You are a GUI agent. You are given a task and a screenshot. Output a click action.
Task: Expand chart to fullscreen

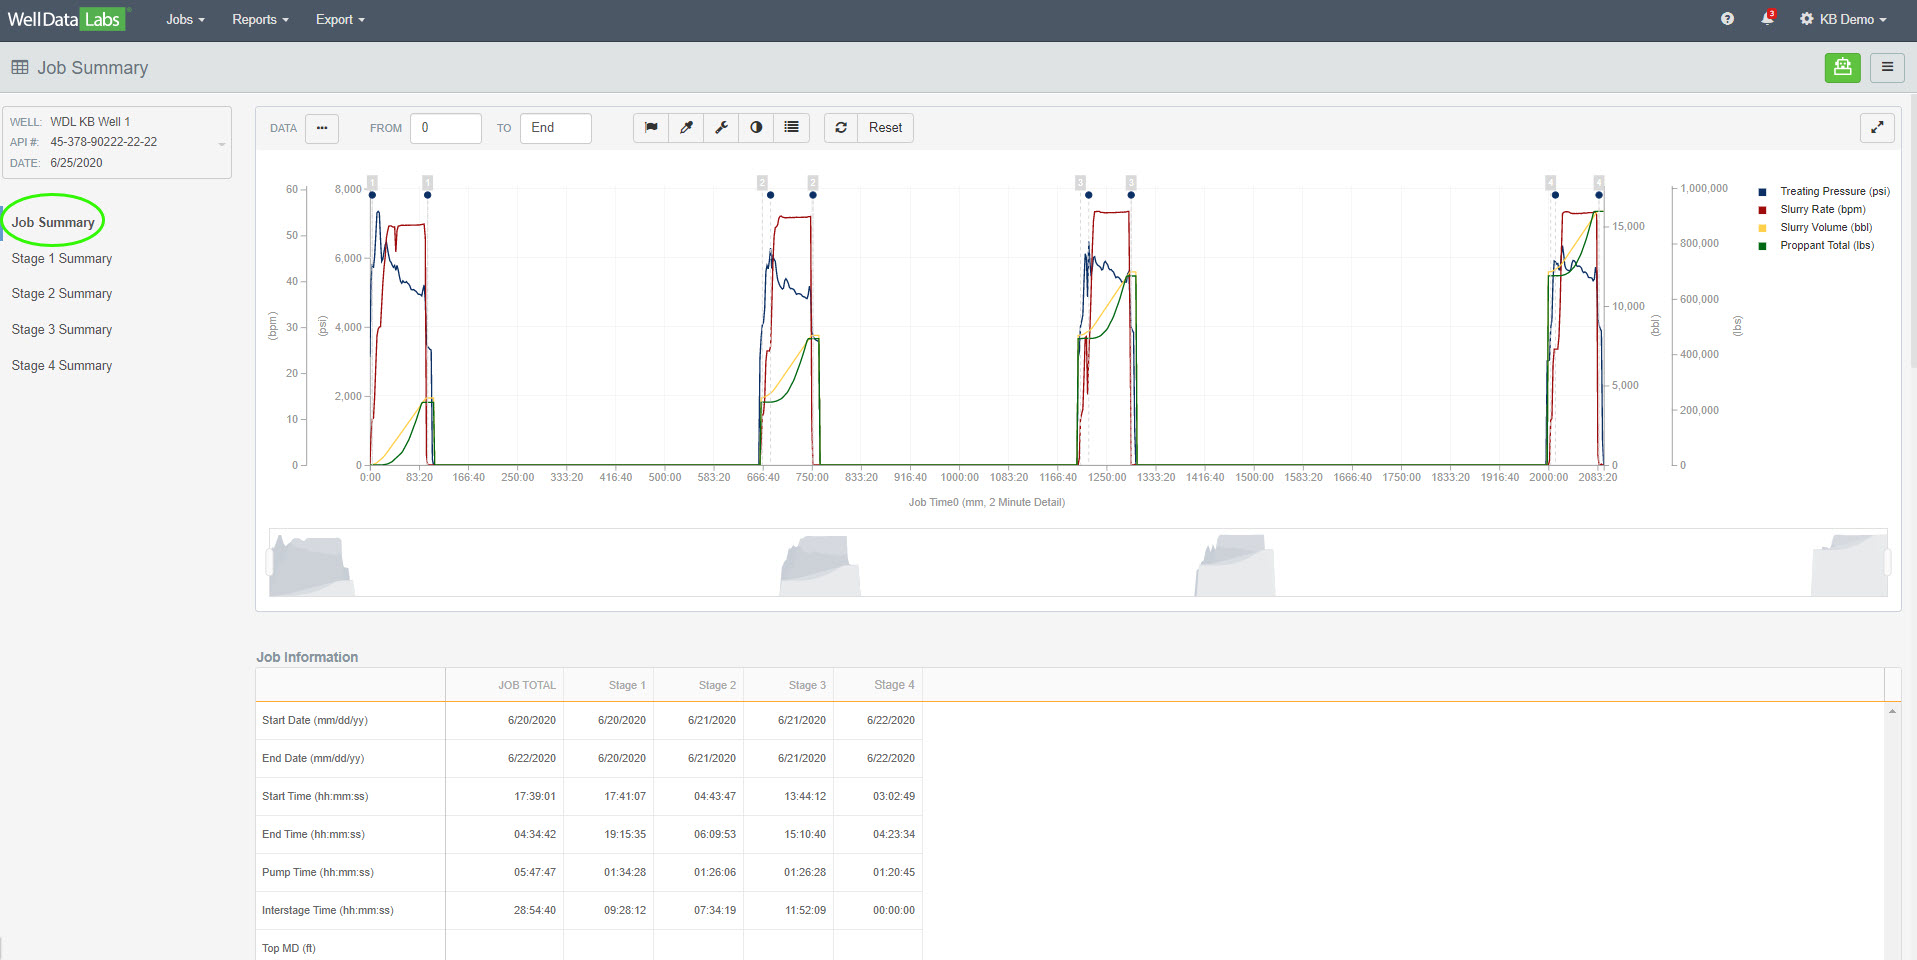click(1877, 128)
